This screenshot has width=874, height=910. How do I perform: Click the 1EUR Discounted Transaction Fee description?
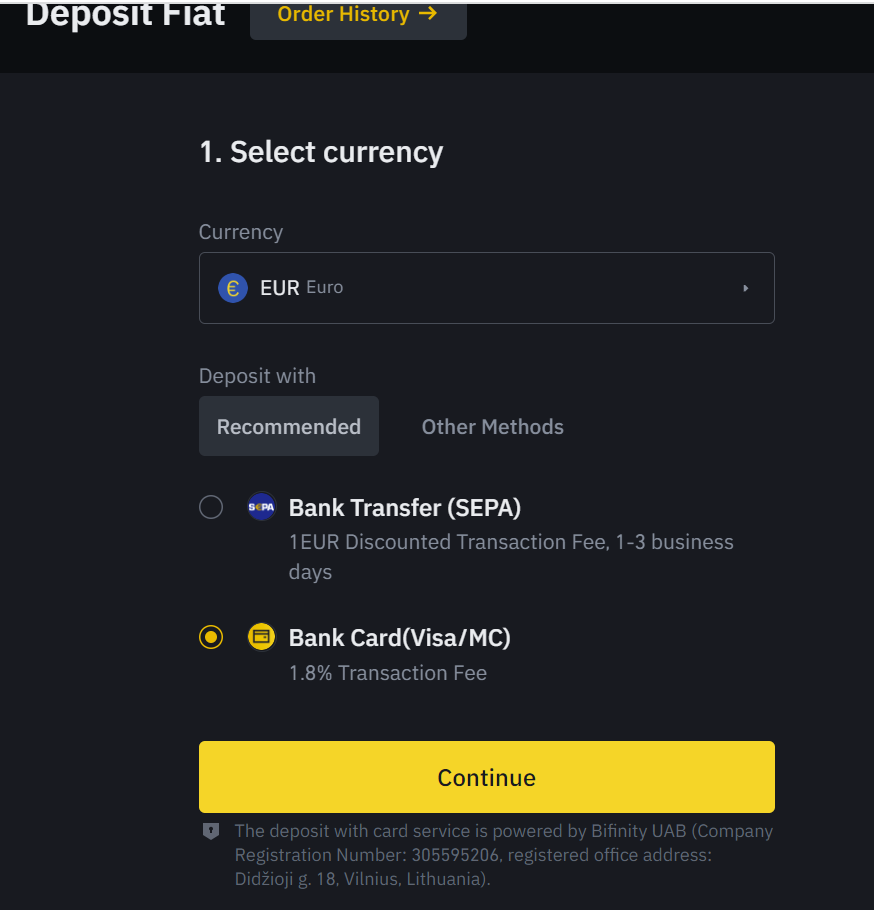[x=510, y=542]
